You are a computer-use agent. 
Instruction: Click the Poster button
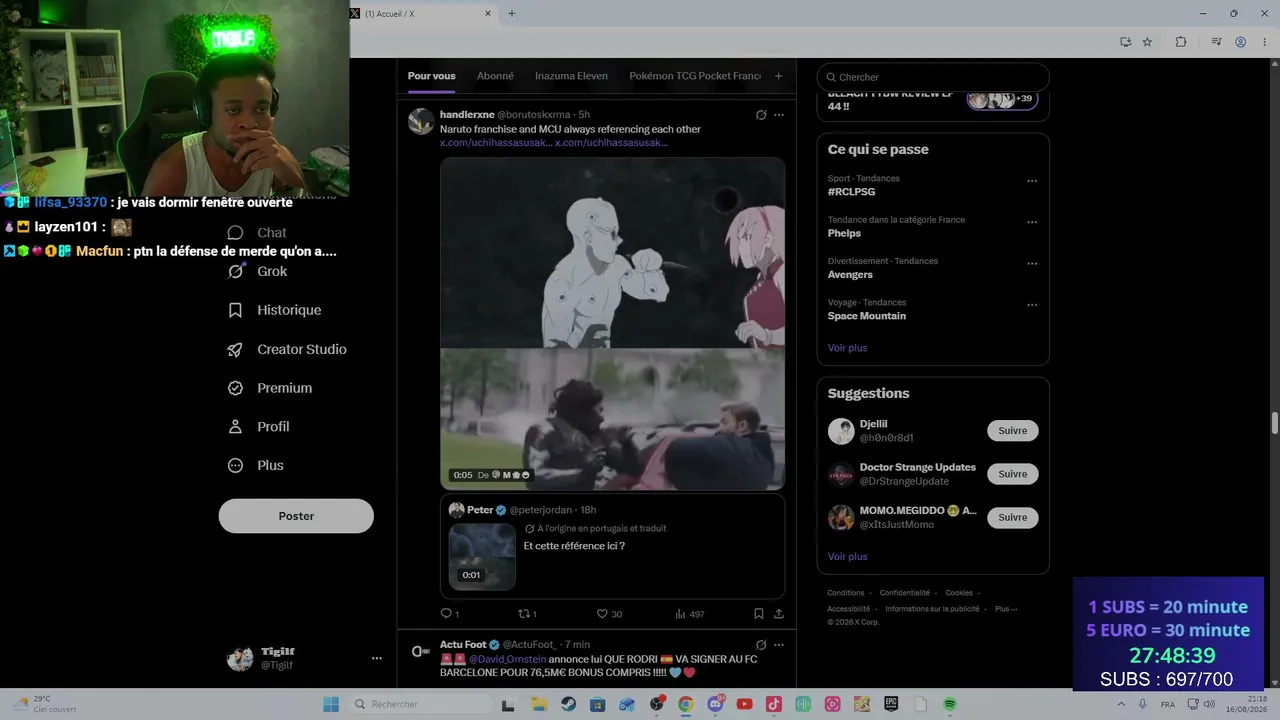coord(296,516)
